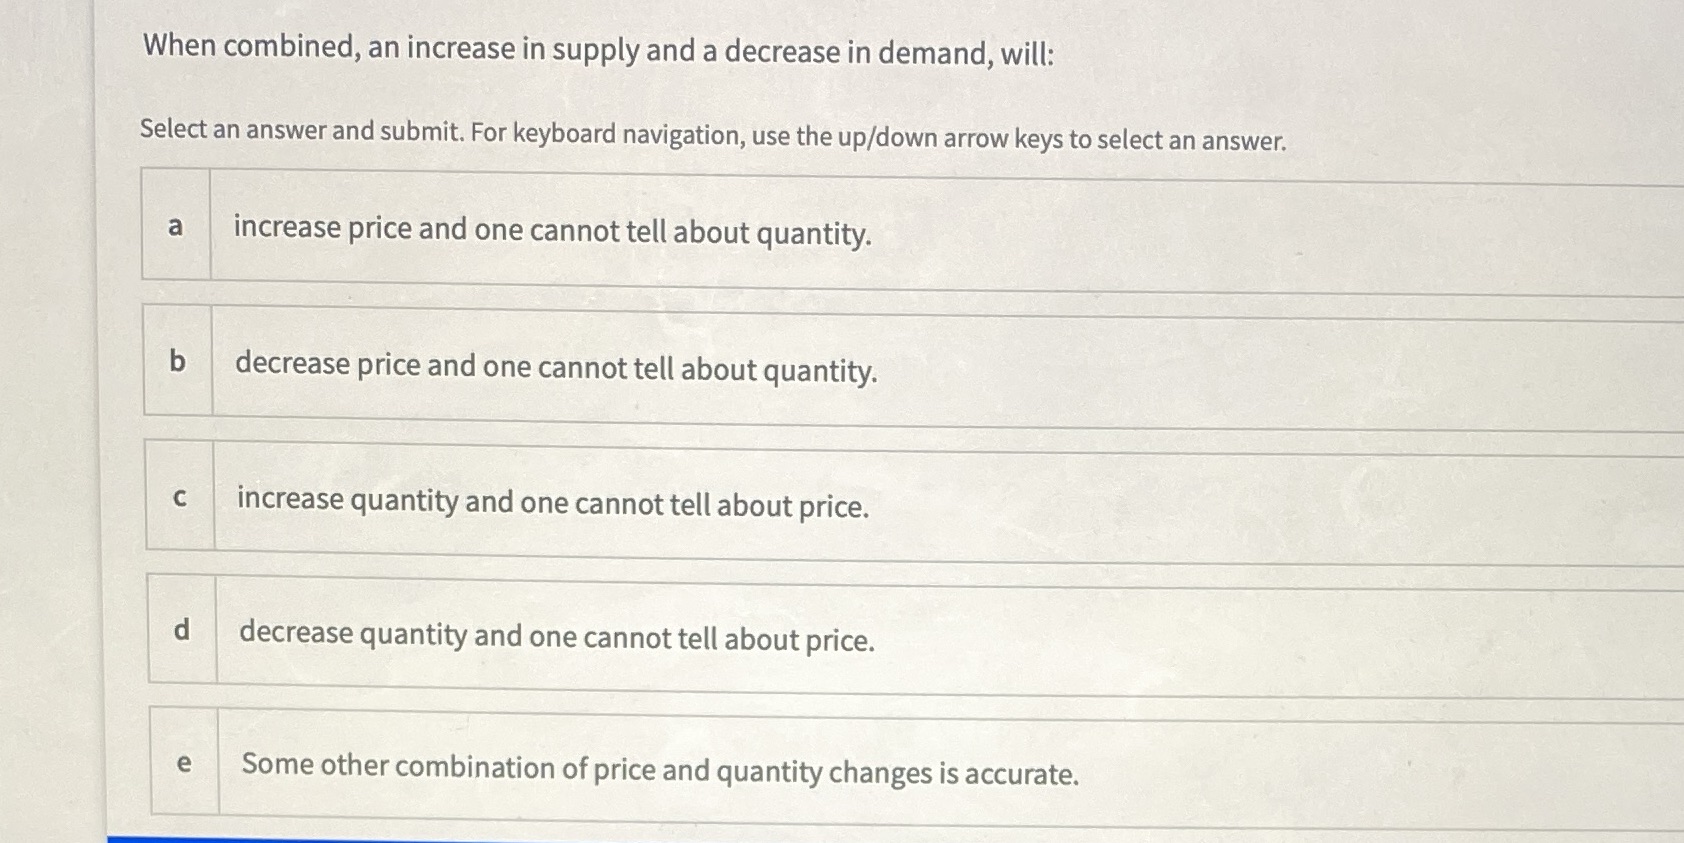The height and width of the screenshot is (843, 1684).
Task: Click the letter label 'b'
Action: pos(178,364)
